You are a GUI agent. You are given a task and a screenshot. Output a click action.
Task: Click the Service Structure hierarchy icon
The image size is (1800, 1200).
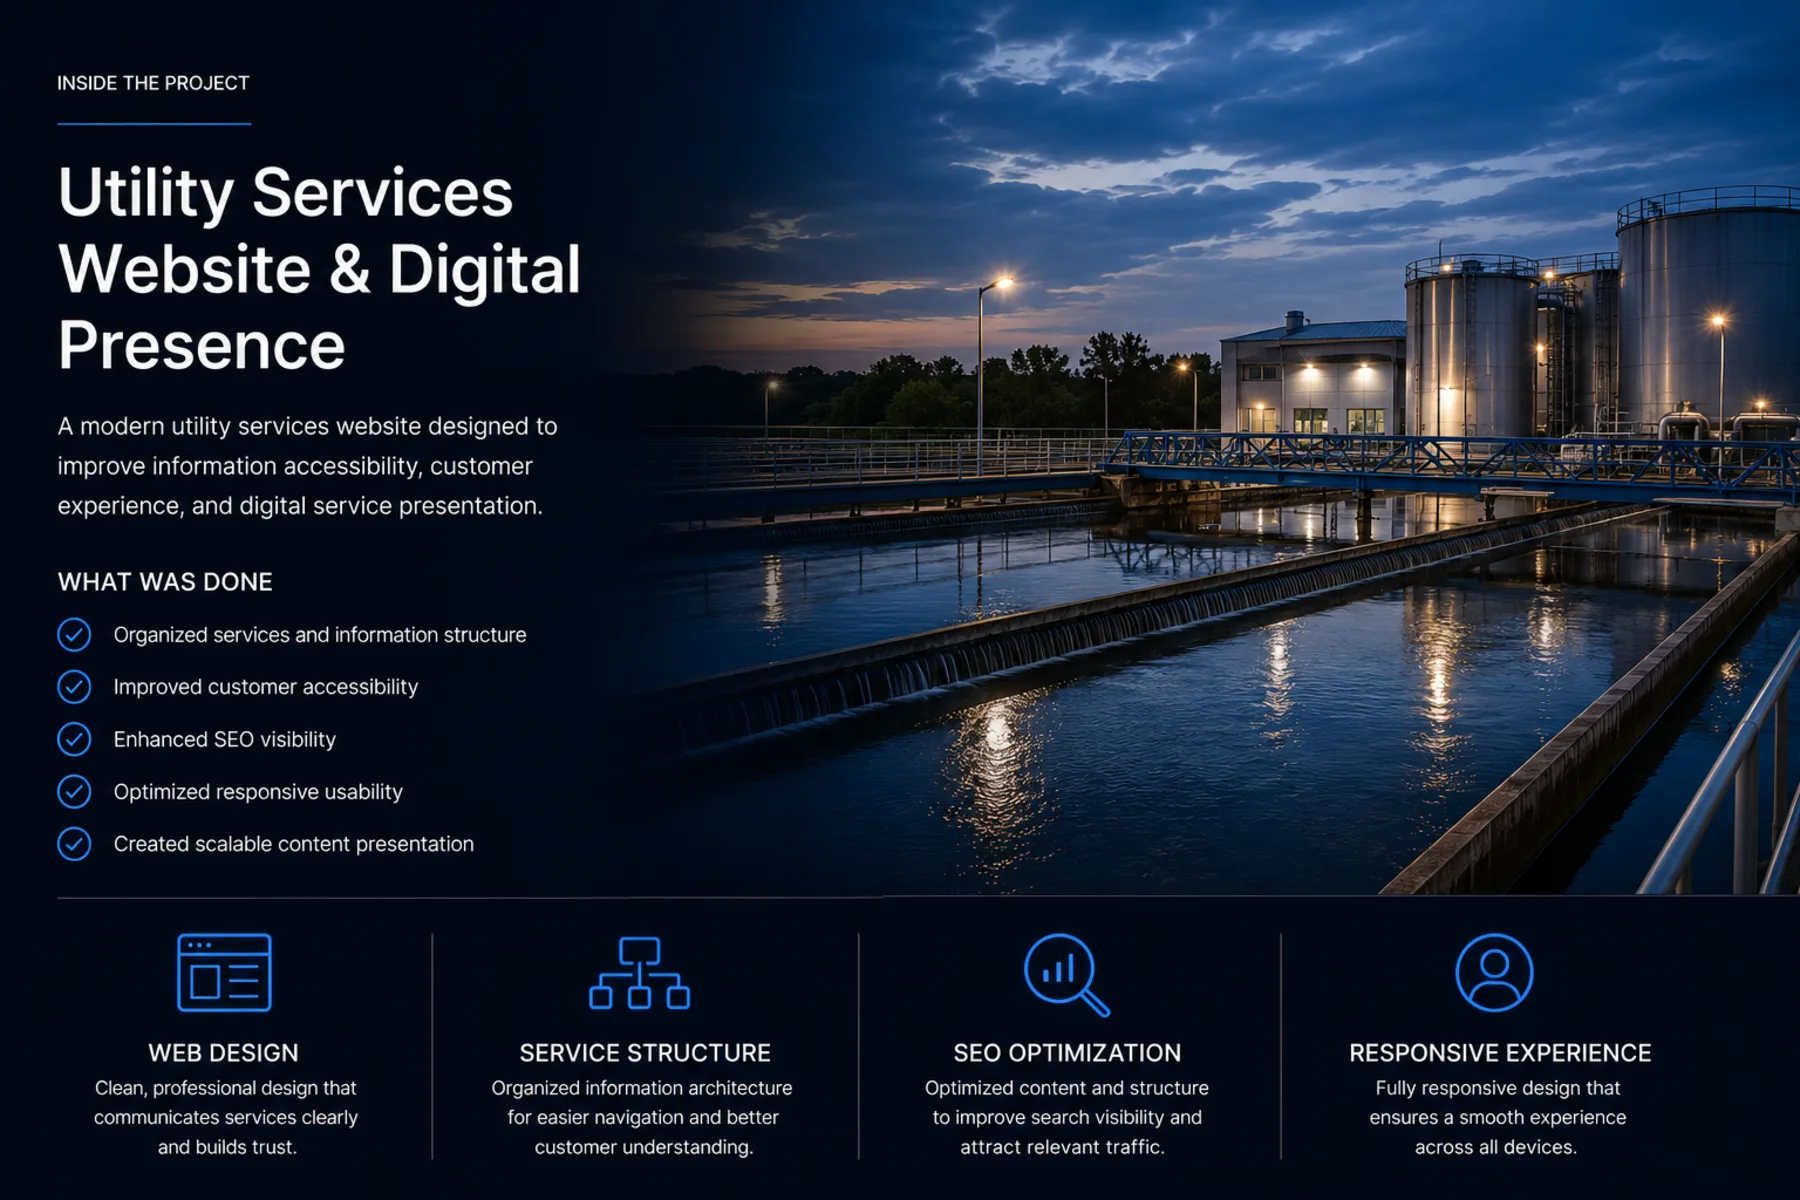pos(639,973)
